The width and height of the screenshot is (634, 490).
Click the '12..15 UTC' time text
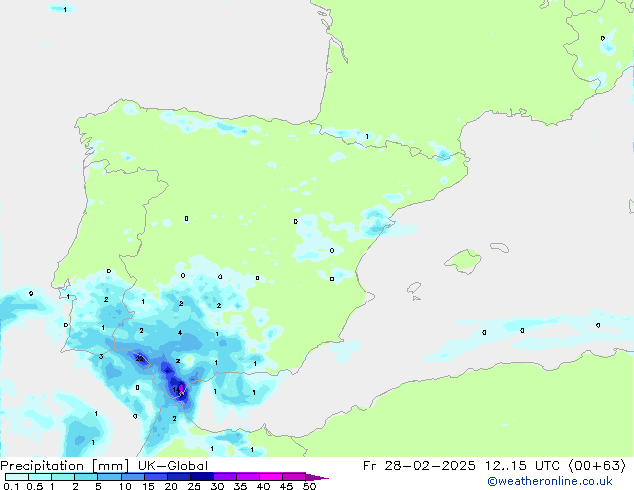[x=522, y=466]
